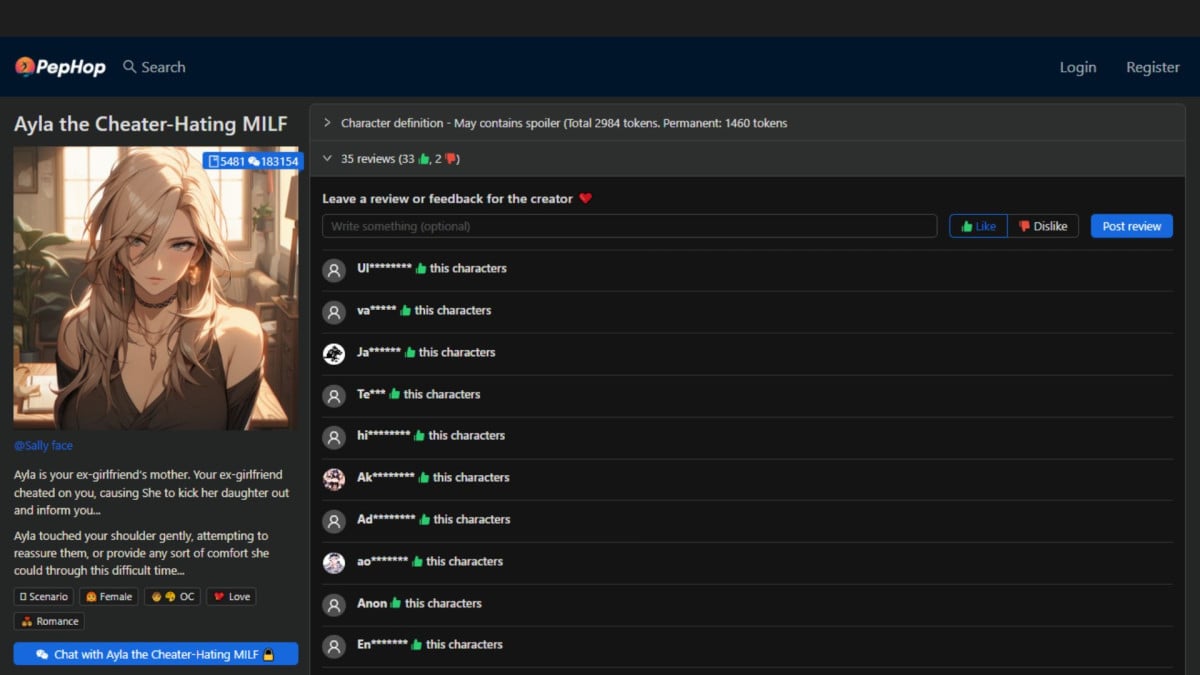Viewport: 1200px width, 675px height.
Task: Click the review text input field
Action: coord(629,226)
